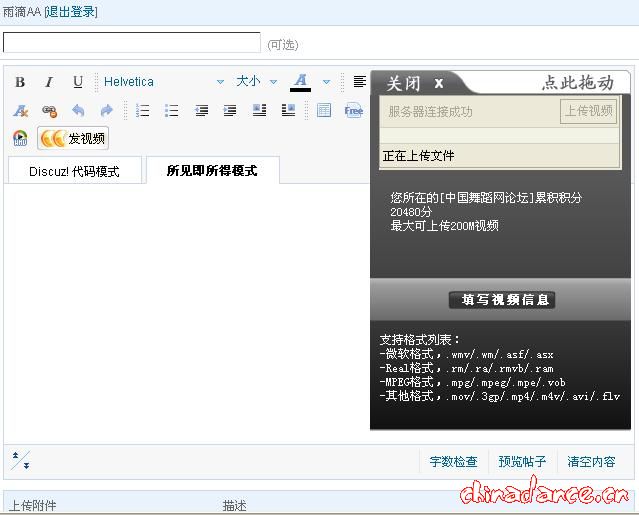Click the -MPEG格式 format line
This screenshot has width=639, height=515.
pyautogui.click(x=473, y=382)
